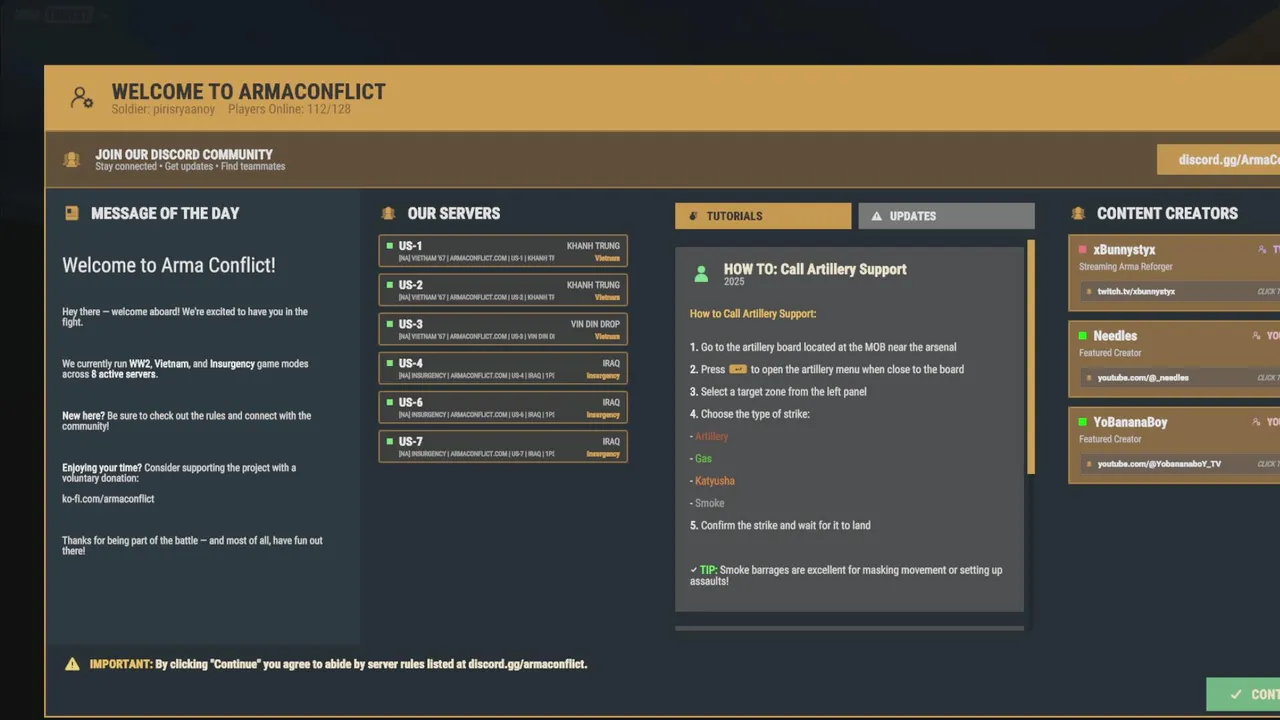Select the US-3 Vin Din Drop server
Screen dimensions: 1280x720
(x=503, y=329)
